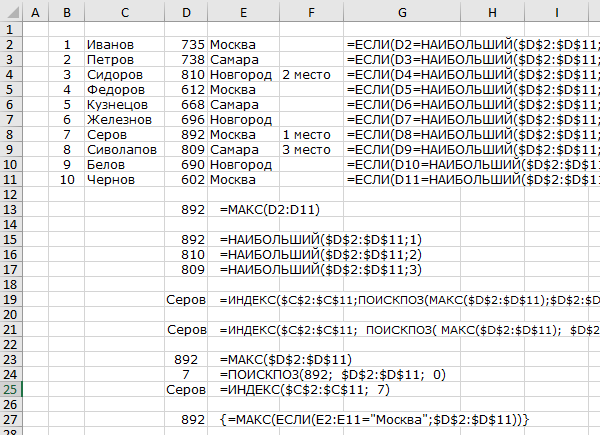Select column B header
This screenshot has width=600, height=435.
(66, 12)
